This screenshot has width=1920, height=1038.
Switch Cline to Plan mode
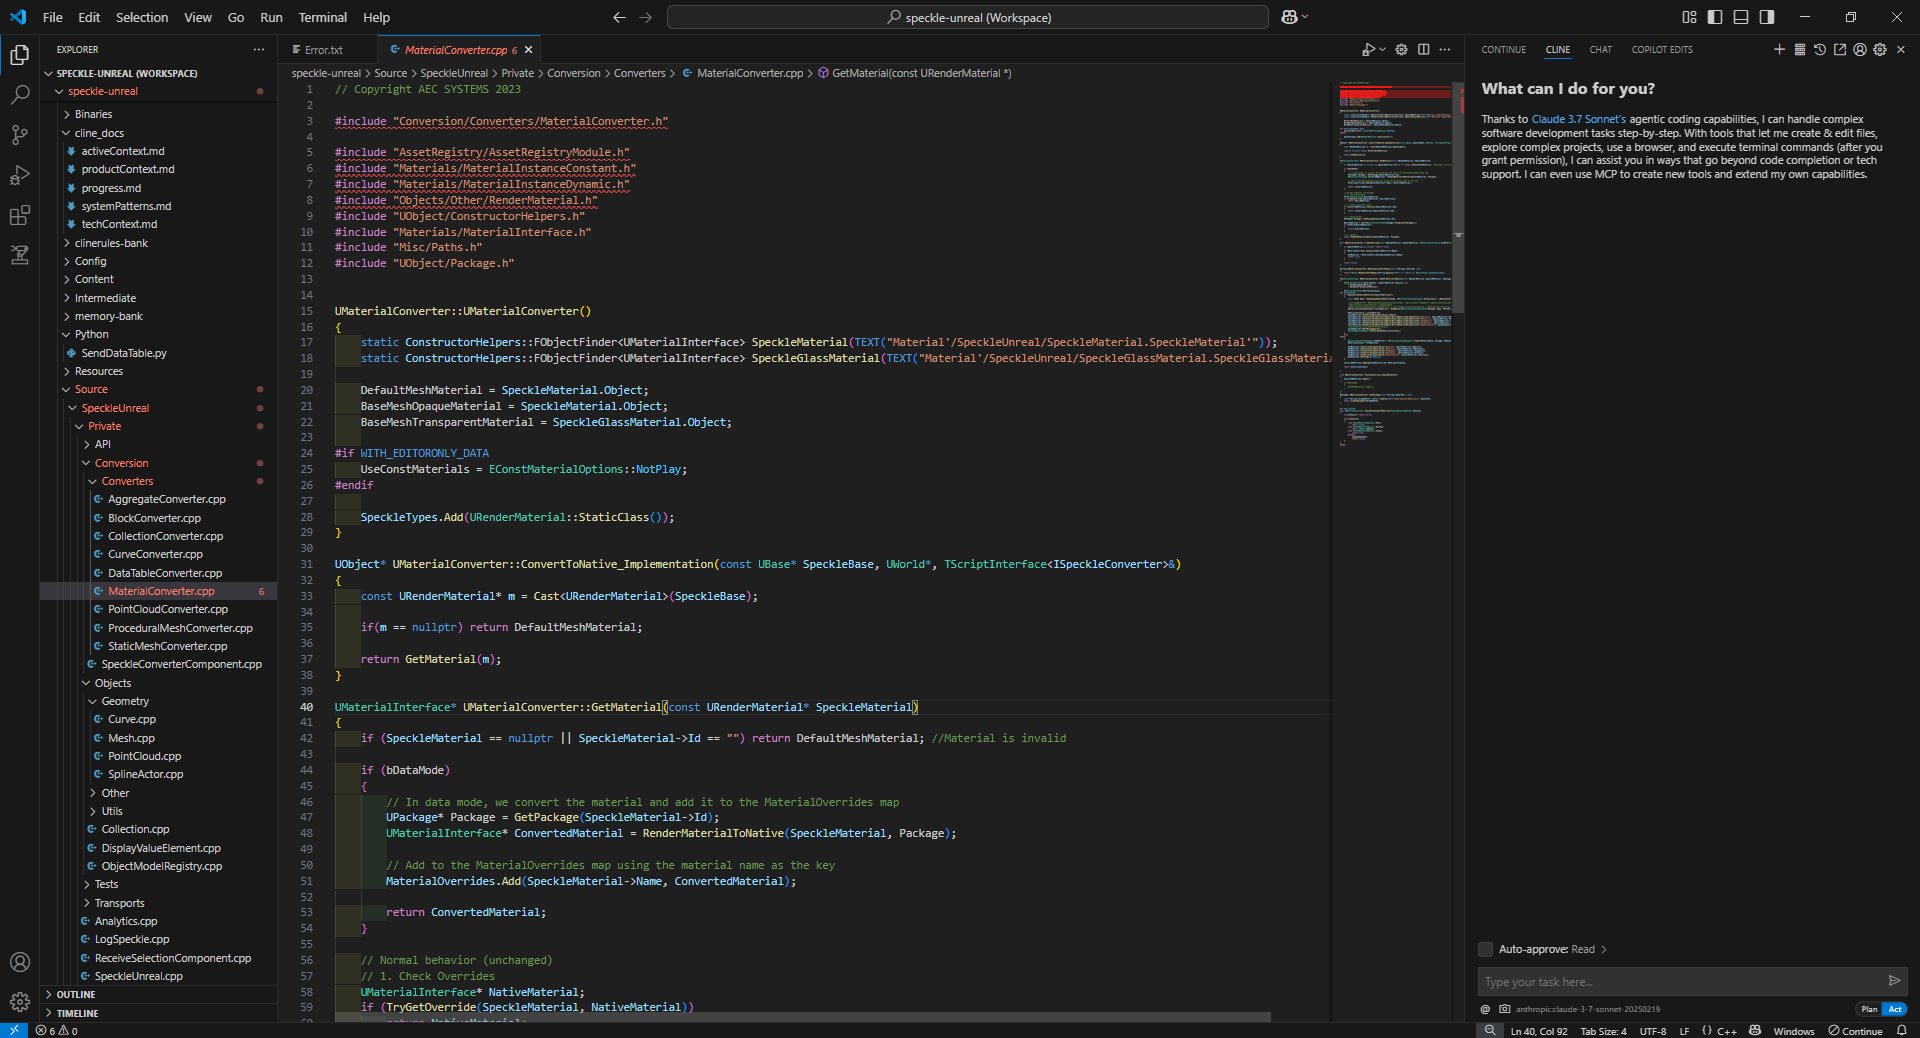[x=1868, y=1009]
